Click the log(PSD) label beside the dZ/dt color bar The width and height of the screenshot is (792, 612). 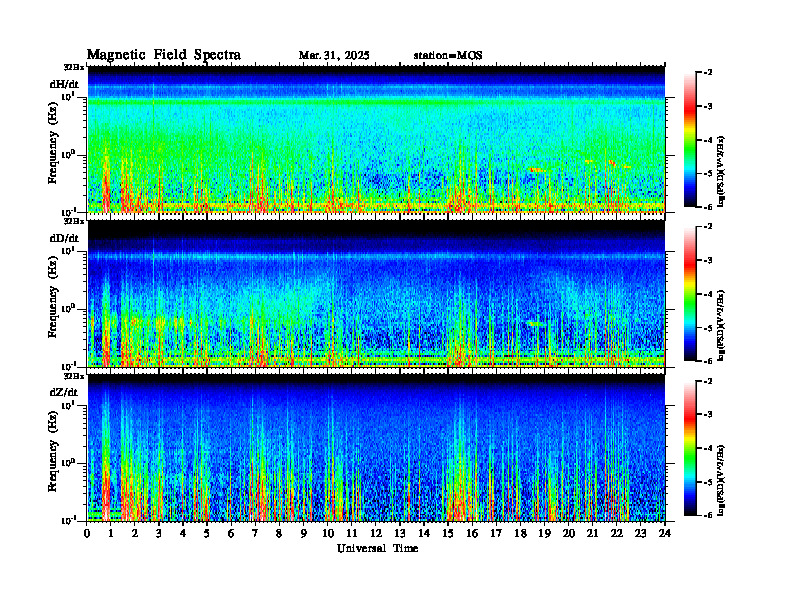pyautogui.click(x=721, y=480)
